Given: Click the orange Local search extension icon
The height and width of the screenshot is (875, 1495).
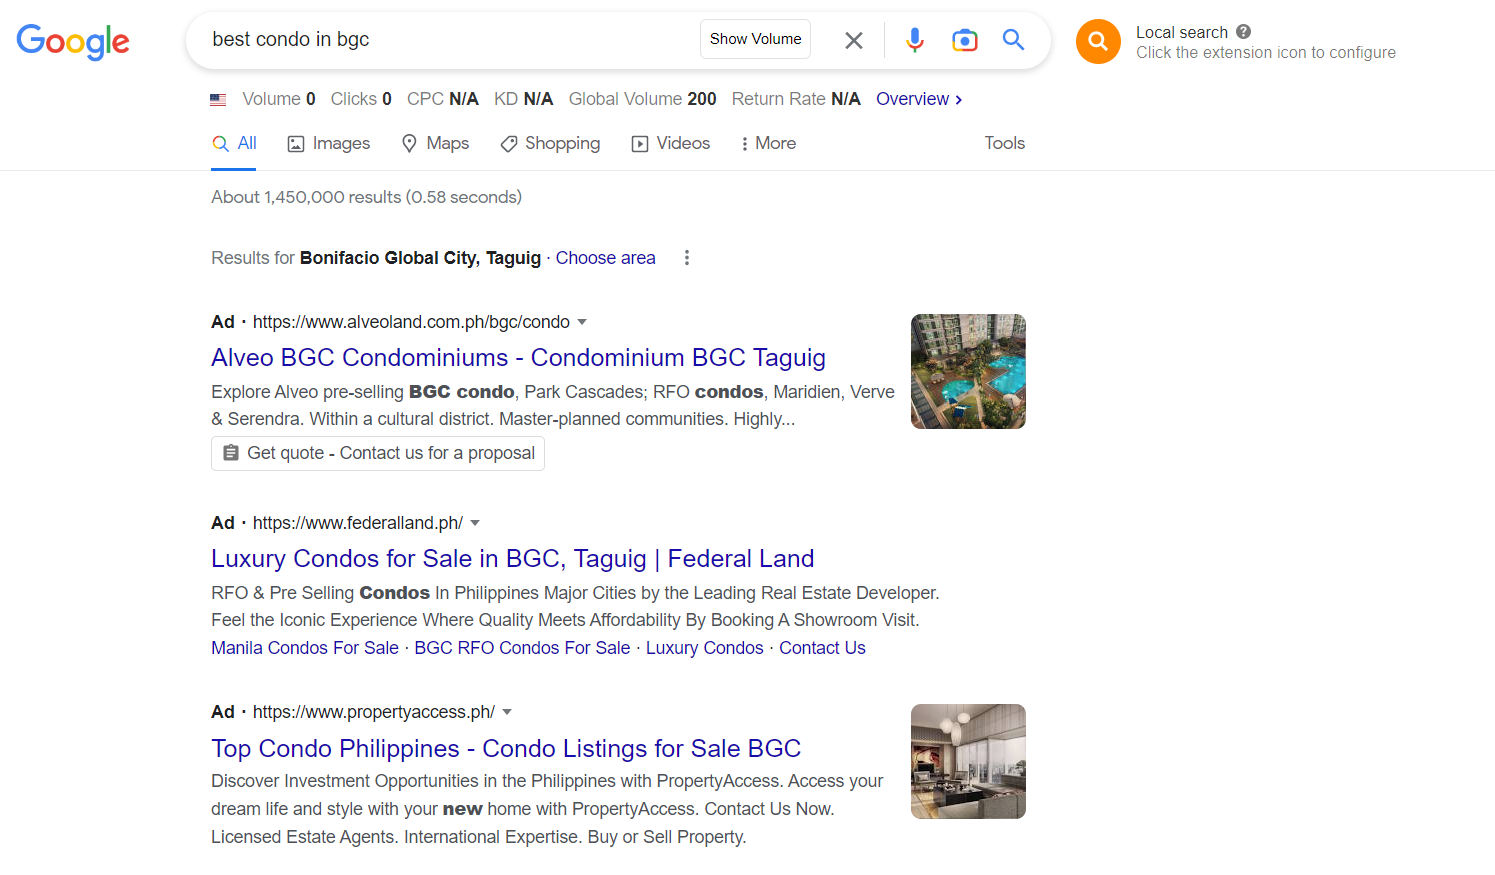Looking at the screenshot, I should click(x=1097, y=41).
